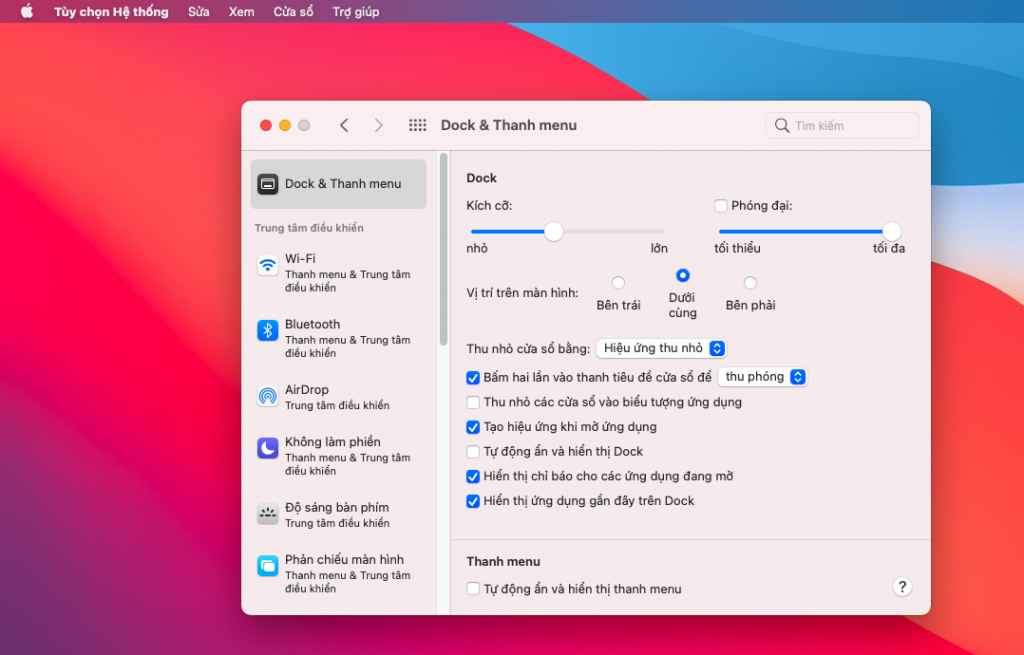1024x655 pixels.
Task: Click the yellow minimize window button
Action: tap(285, 125)
